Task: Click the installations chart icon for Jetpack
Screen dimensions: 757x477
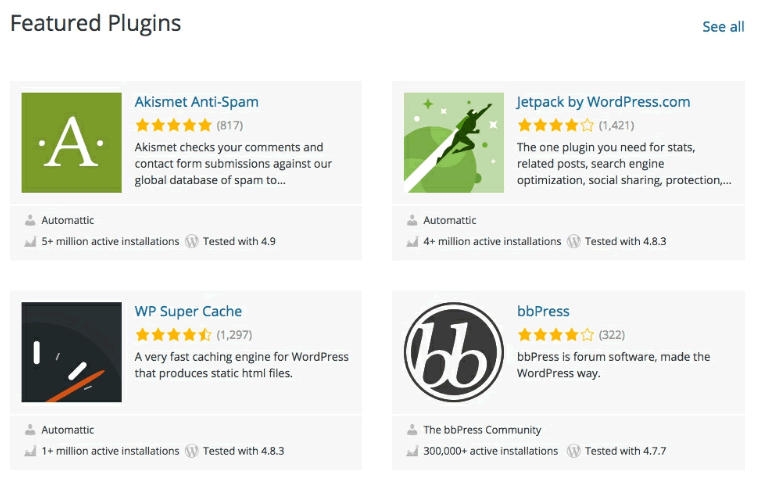Action: tap(412, 241)
